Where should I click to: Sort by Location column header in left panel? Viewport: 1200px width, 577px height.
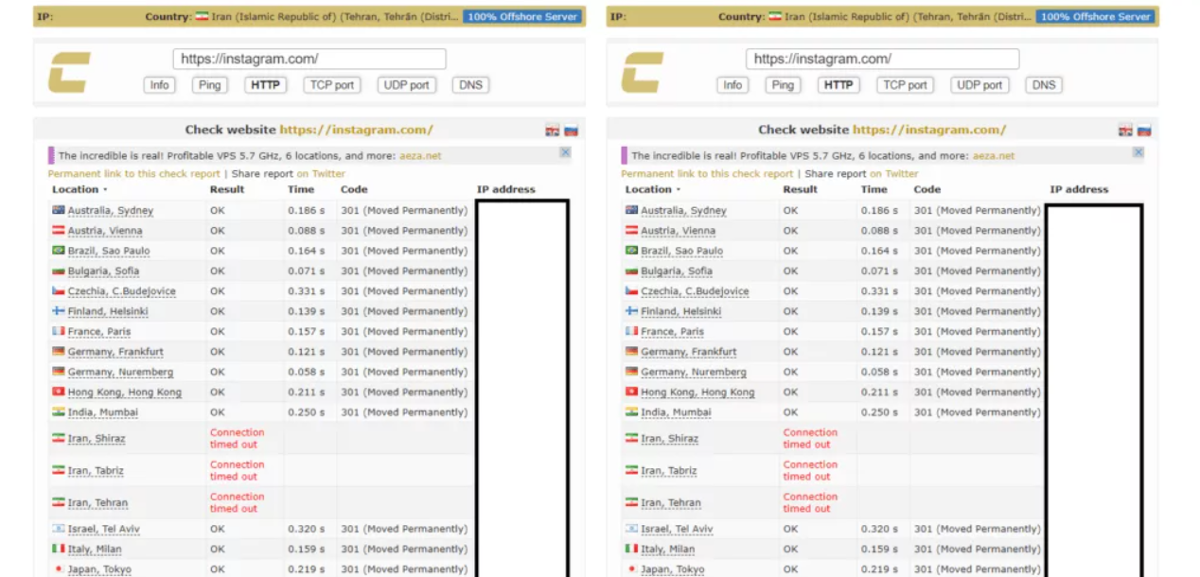[x=75, y=189]
